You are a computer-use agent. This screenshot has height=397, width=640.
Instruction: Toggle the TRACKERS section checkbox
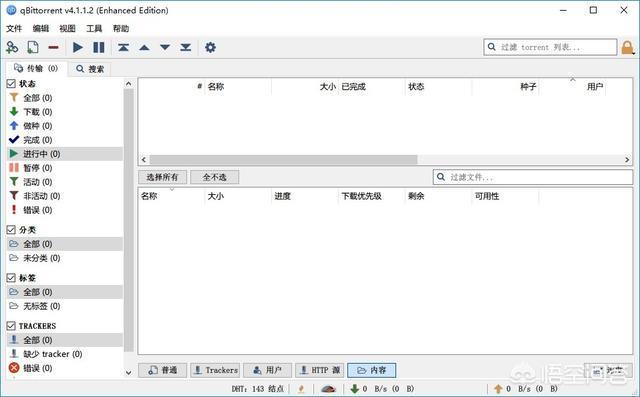[x=11, y=326]
